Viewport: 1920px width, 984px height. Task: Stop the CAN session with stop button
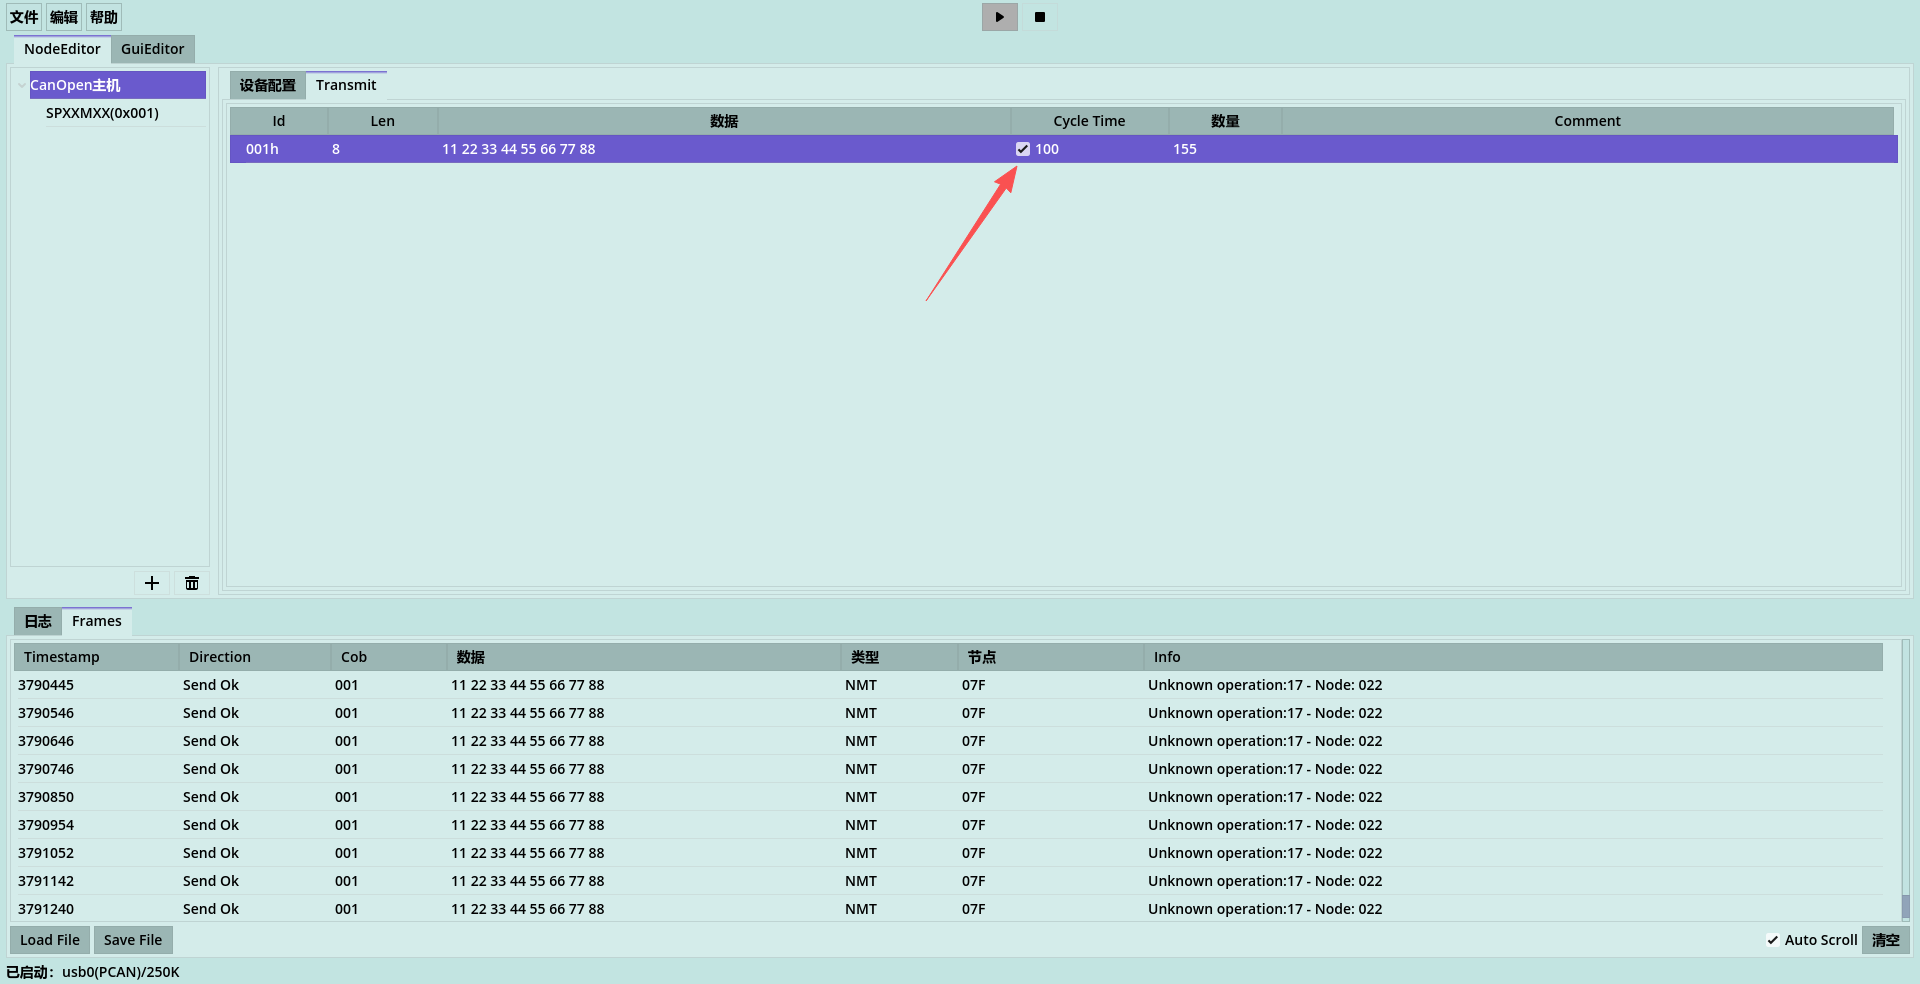pyautogui.click(x=1039, y=17)
